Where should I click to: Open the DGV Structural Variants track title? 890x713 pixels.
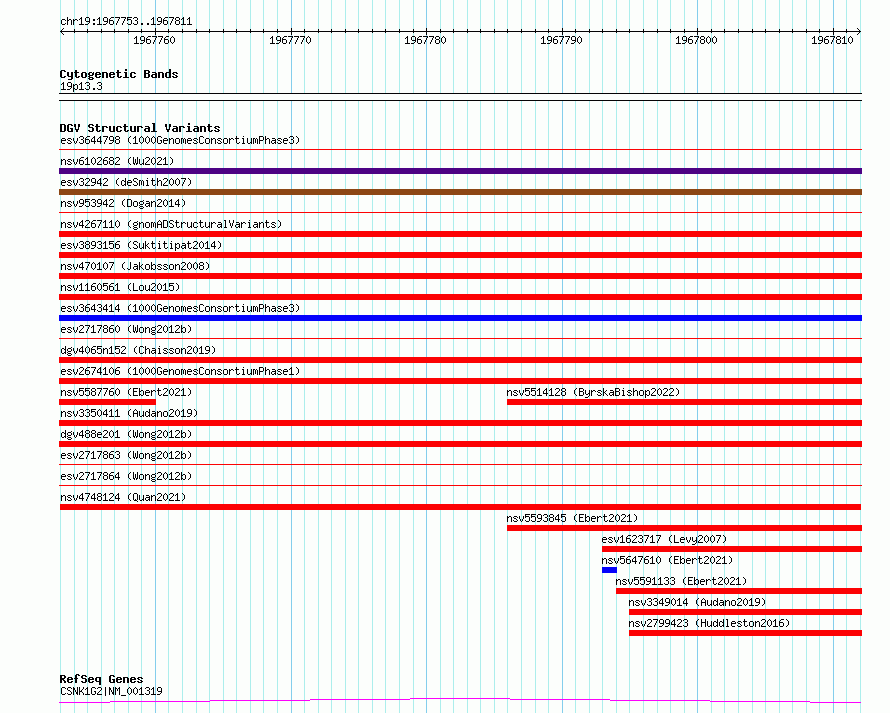[140, 128]
